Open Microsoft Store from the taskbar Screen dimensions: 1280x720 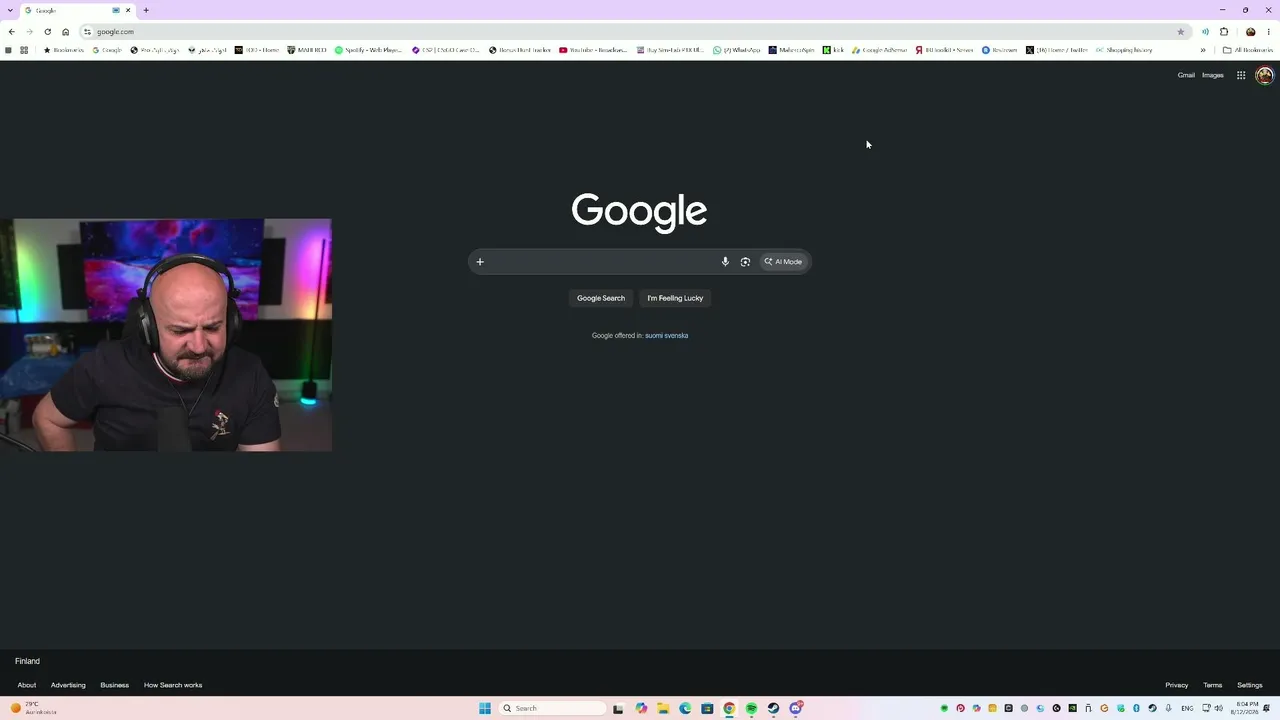click(x=707, y=708)
